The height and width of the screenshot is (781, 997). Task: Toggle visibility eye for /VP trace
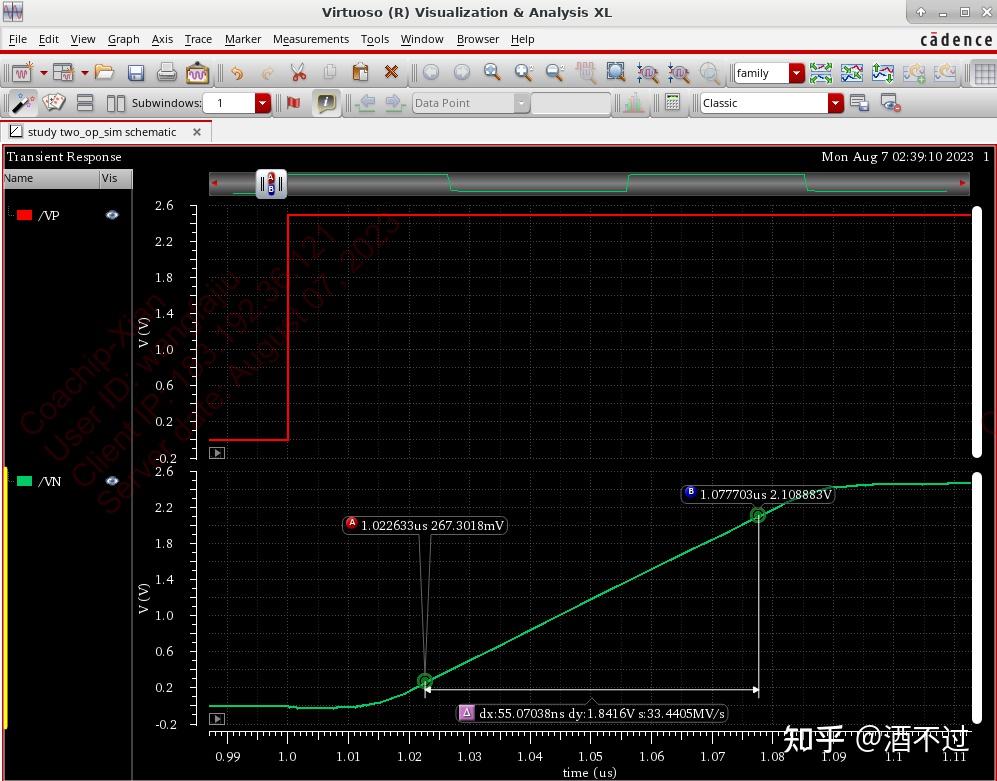point(112,215)
